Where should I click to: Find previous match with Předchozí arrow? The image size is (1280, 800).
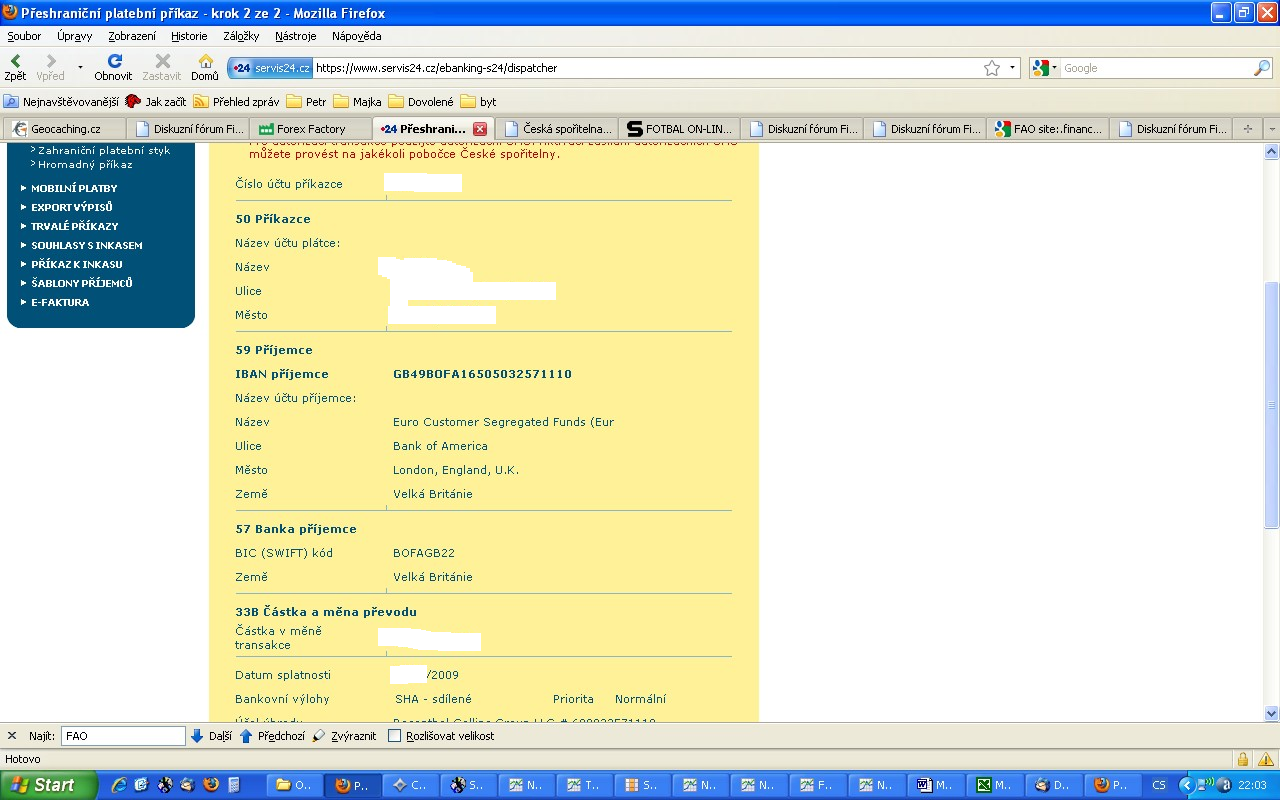pyautogui.click(x=272, y=736)
